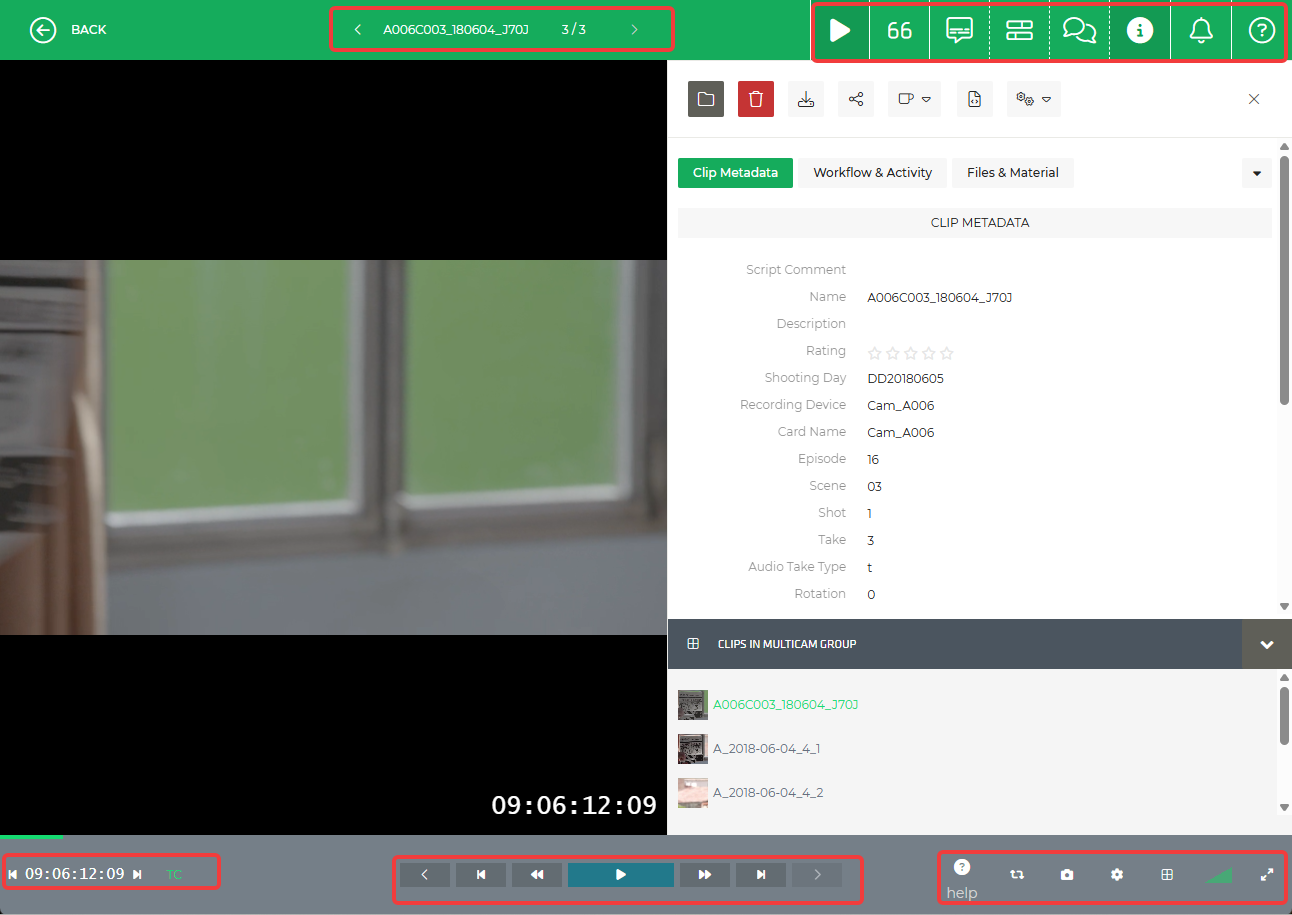This screenshot has height=915, width=1292.
Task: Open the player view icon in top bar
Action: (x=840, y=30)
